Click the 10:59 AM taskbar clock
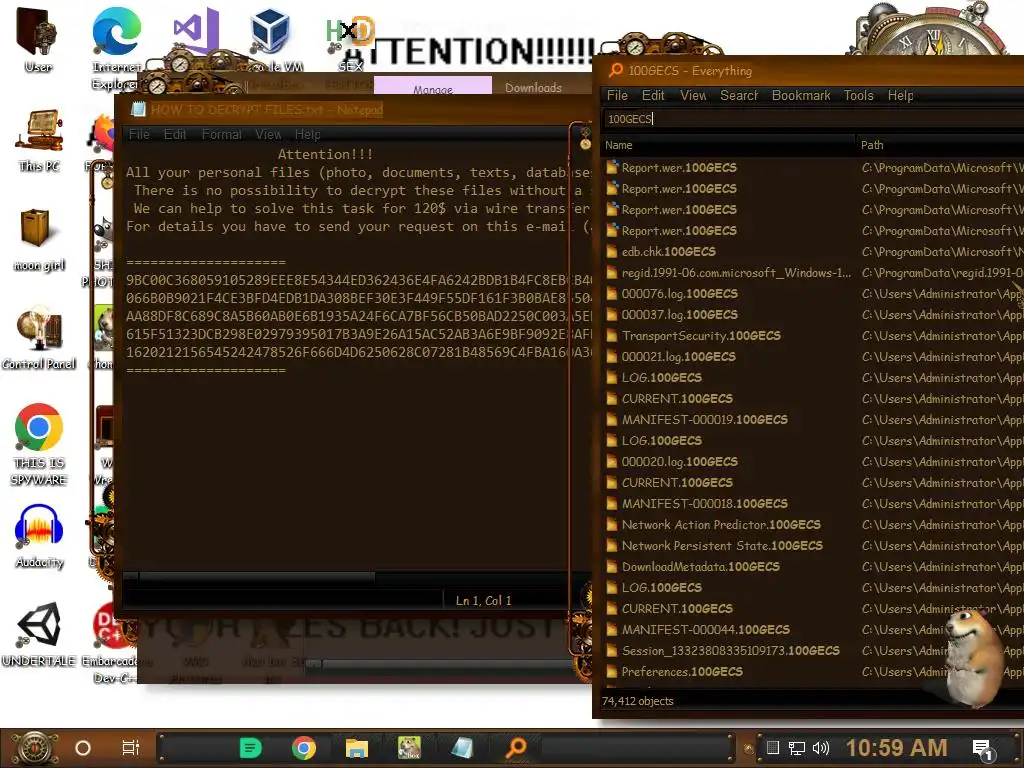This screenshot has width=1024, height=768. pos(897,748)
